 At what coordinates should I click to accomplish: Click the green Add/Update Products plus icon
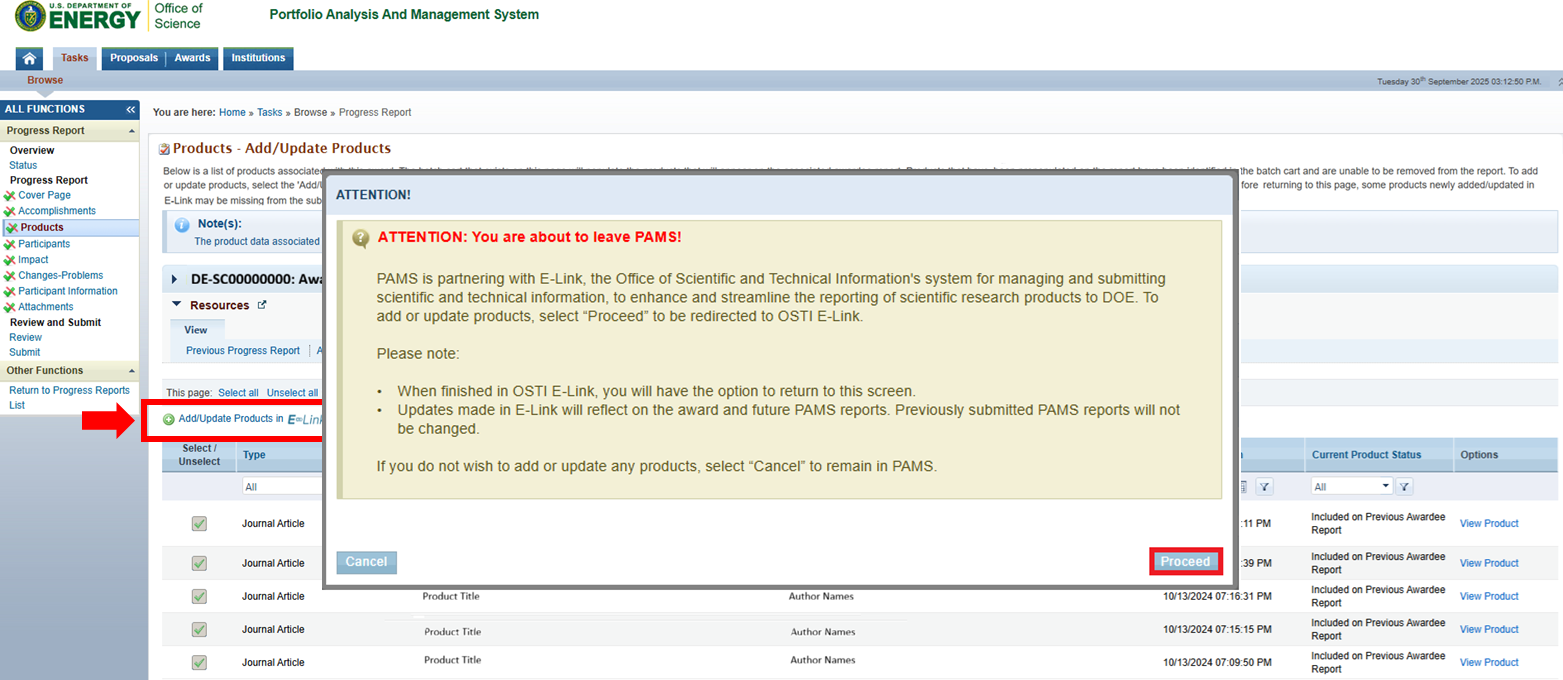click(169, 419)
